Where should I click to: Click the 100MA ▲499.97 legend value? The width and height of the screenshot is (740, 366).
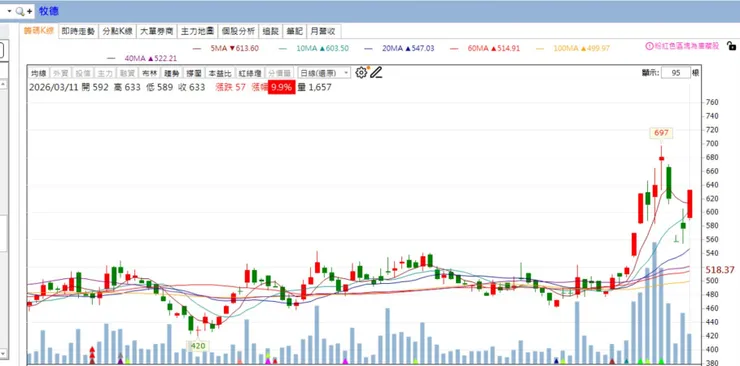(x=582, y=49)
